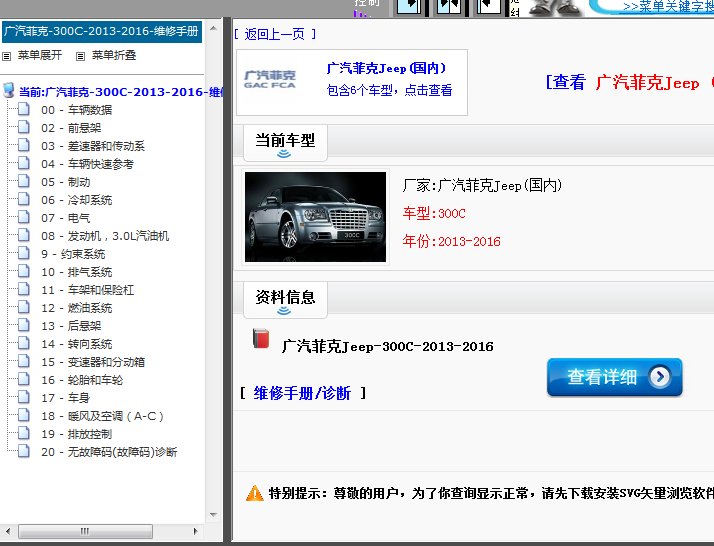714x546 pixels.
Task: Click the page icon beside 05 - 制动
Action: click(24, 181)
